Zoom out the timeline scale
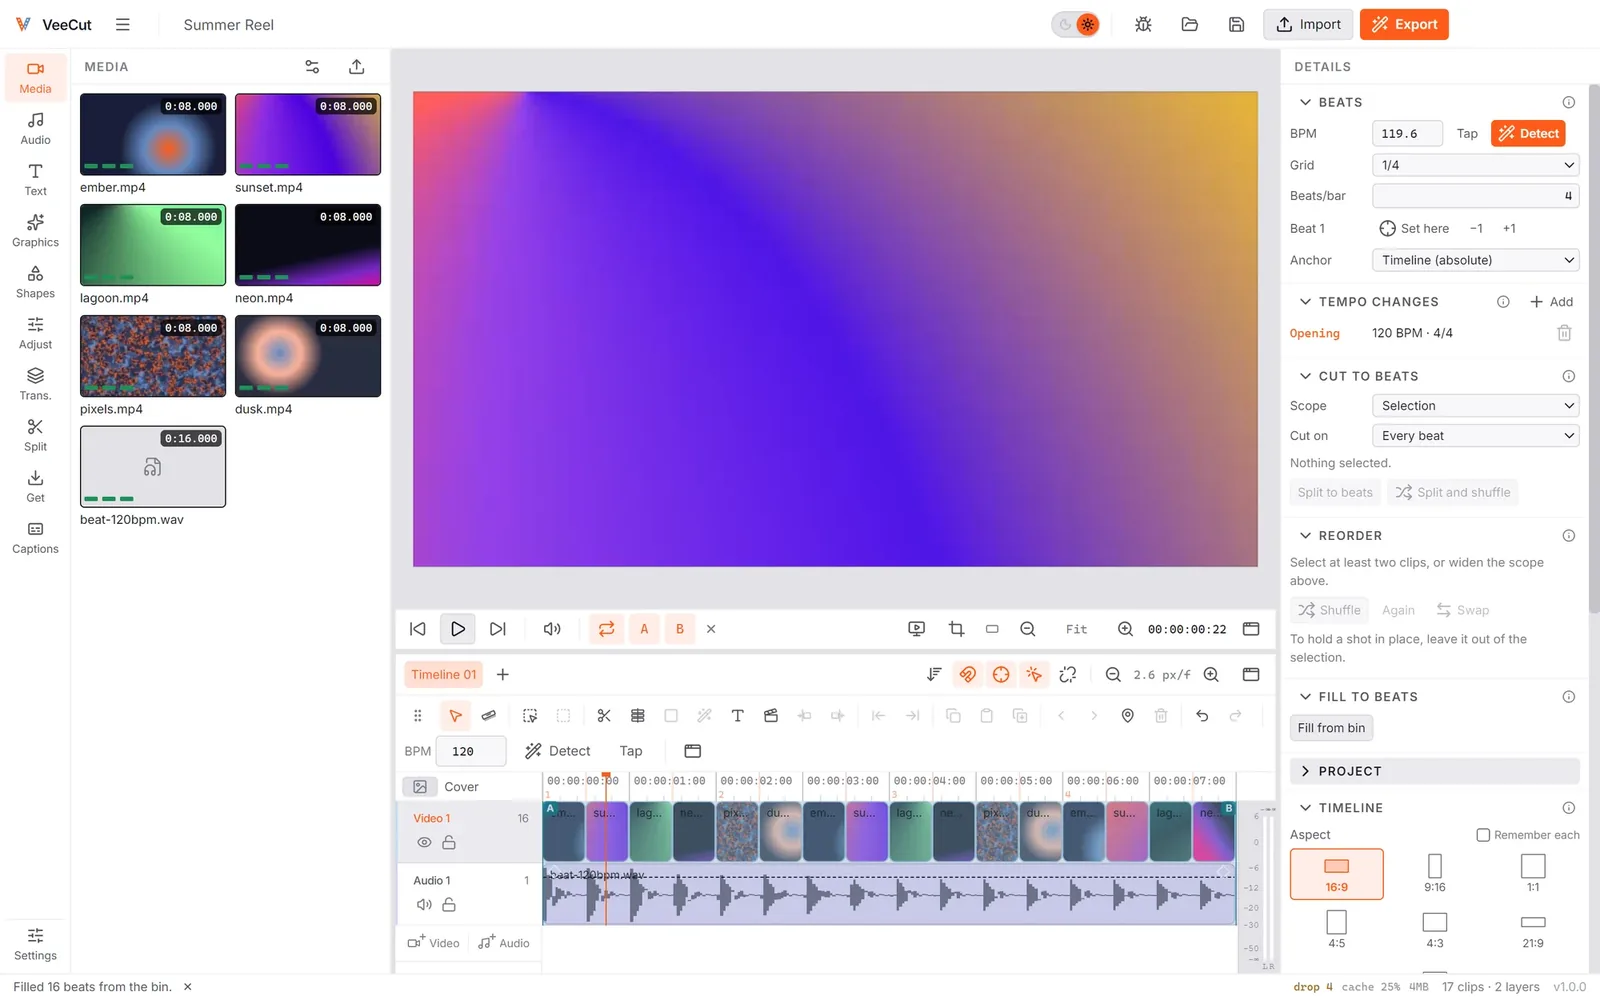 (1113, 675)
